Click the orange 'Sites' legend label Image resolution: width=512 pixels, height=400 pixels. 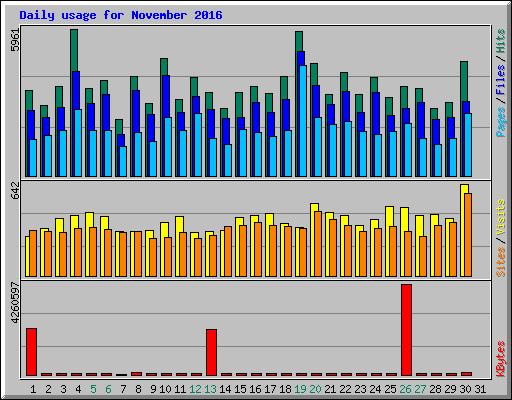click(x=500, y=262)
